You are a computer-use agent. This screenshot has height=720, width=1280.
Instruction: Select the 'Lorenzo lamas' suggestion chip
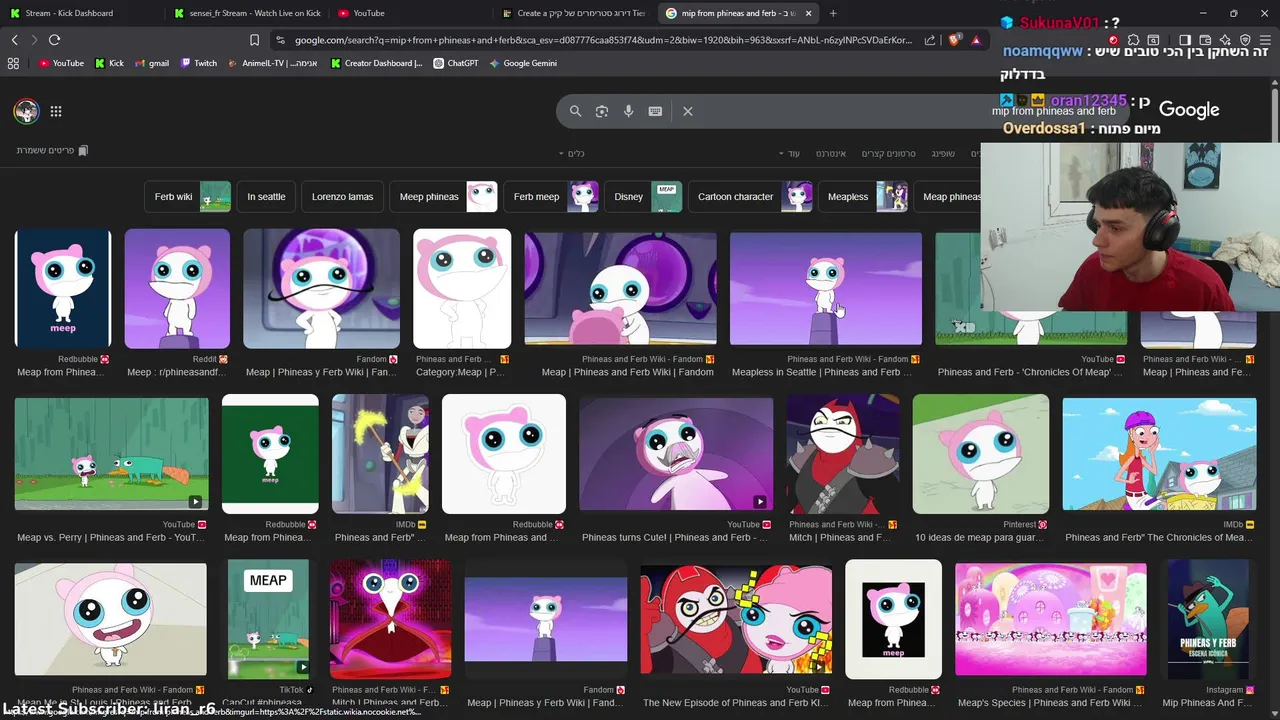(342, 197)
